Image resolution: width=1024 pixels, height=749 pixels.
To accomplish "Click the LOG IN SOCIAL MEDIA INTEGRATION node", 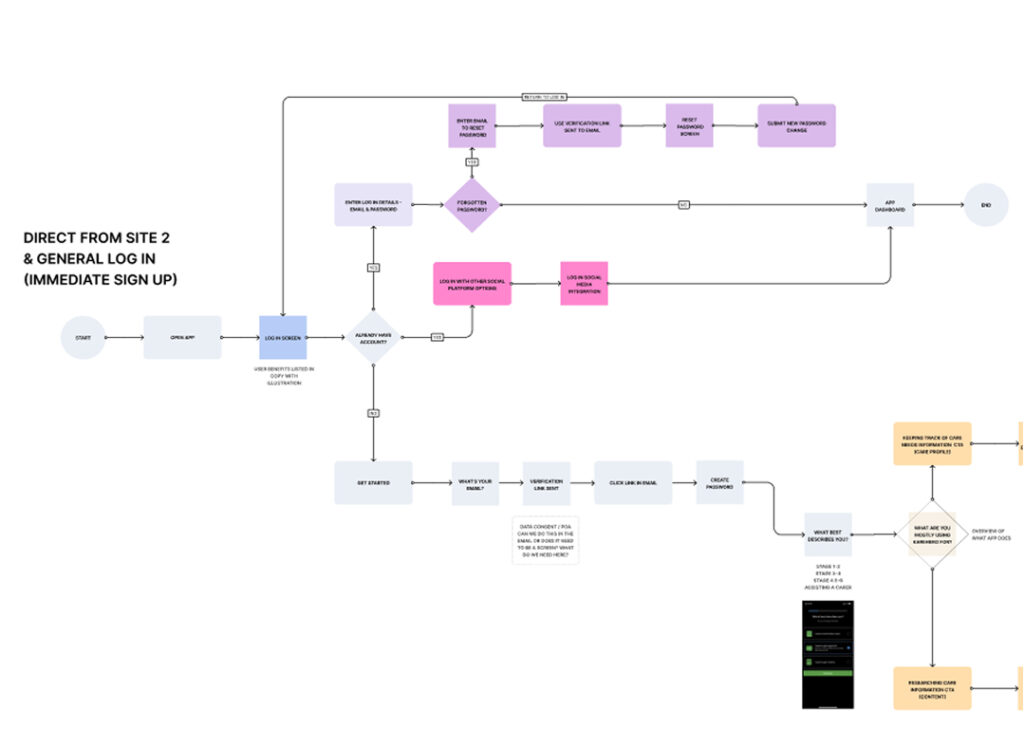I will coord(583,283).
